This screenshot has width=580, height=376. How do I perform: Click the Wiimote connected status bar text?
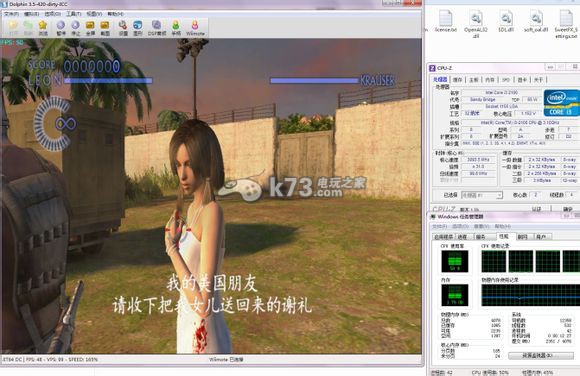coord(226,360)
